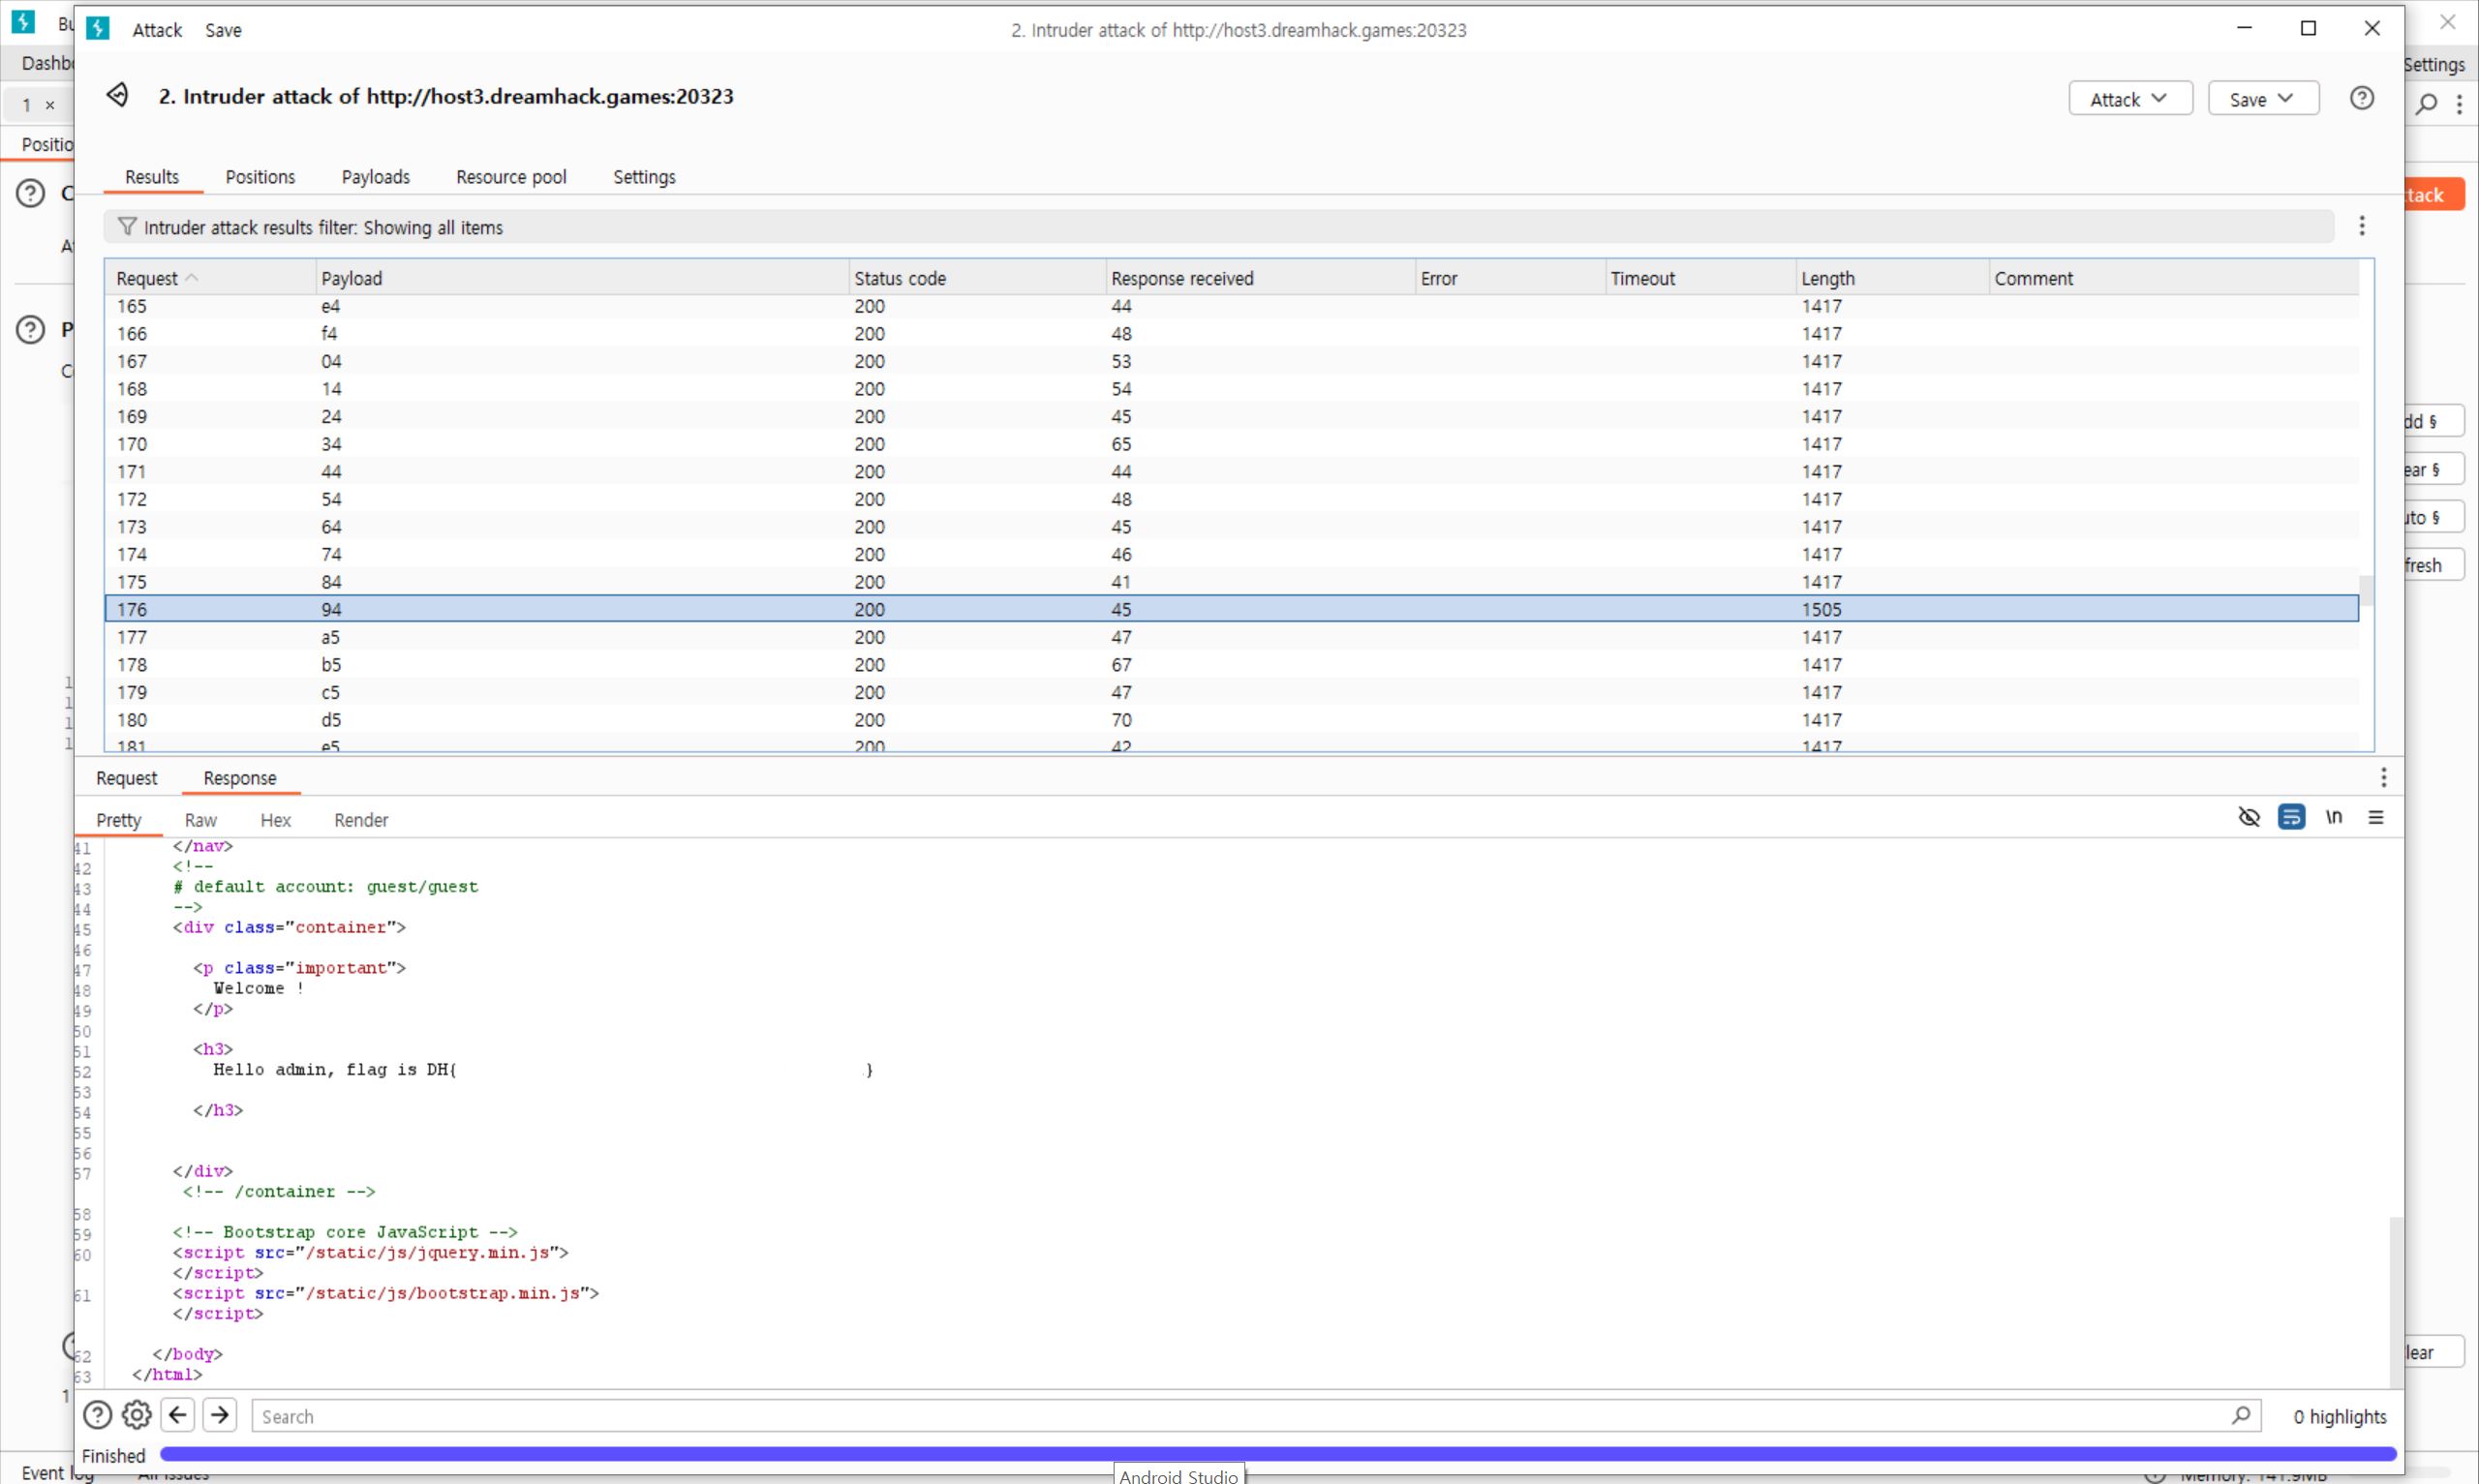Open response viewer settings gear icon
Viewport: 2479px width, 1484px height.
click(x=136, y=1415)
